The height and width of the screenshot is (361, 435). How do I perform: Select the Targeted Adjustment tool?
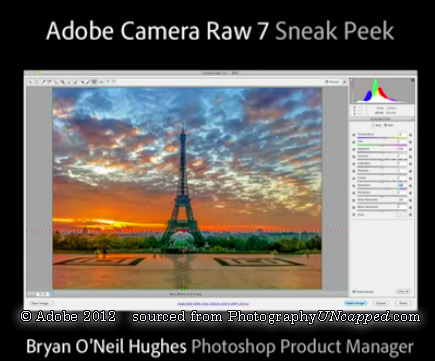point(56,82)
